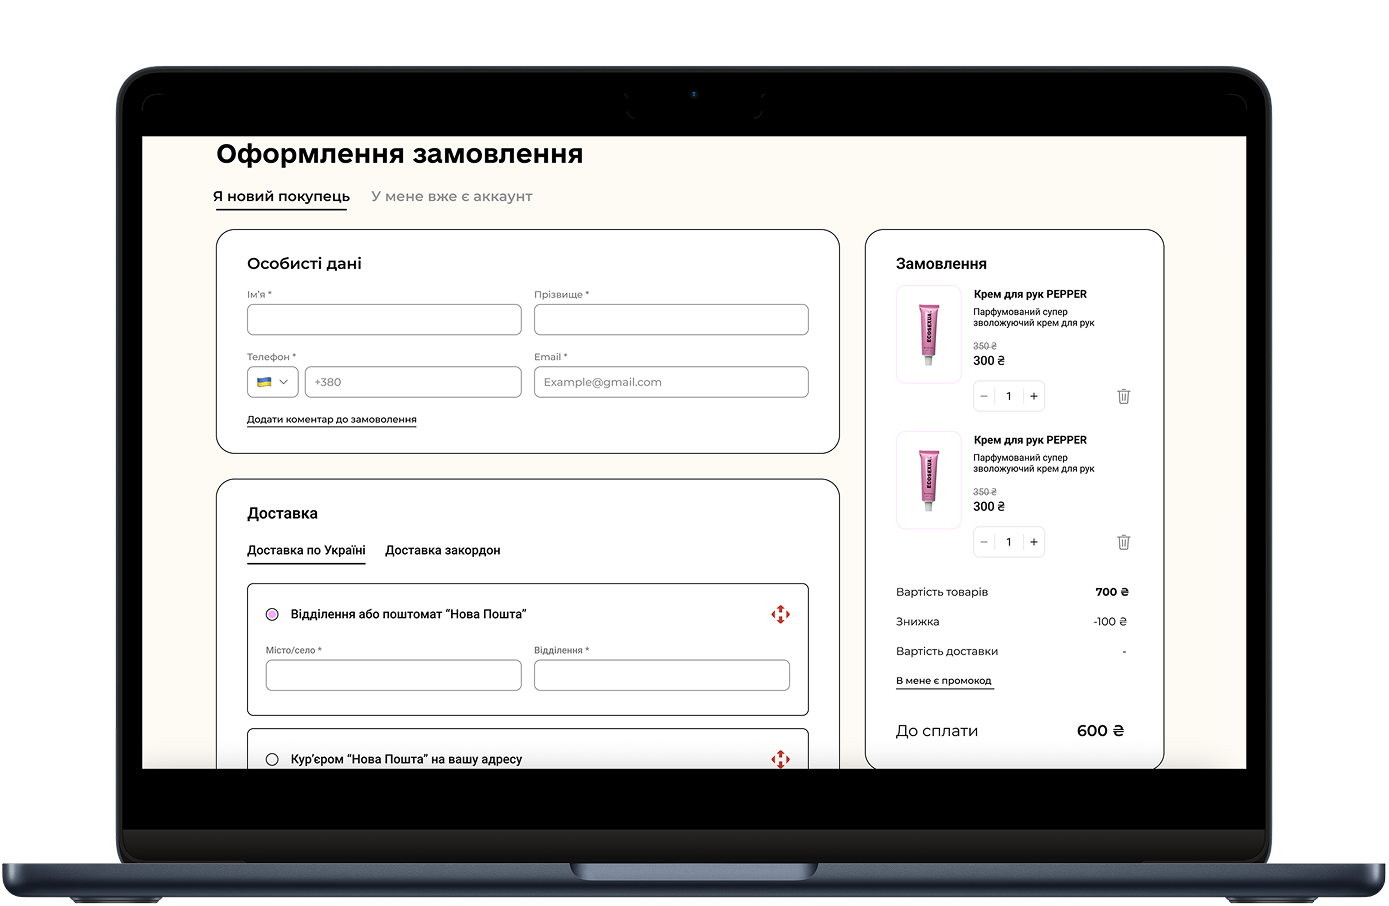Click the minus icon to decrease first item quantity
The height and width of the screenshot is (906, 1389).
point(984,396)
